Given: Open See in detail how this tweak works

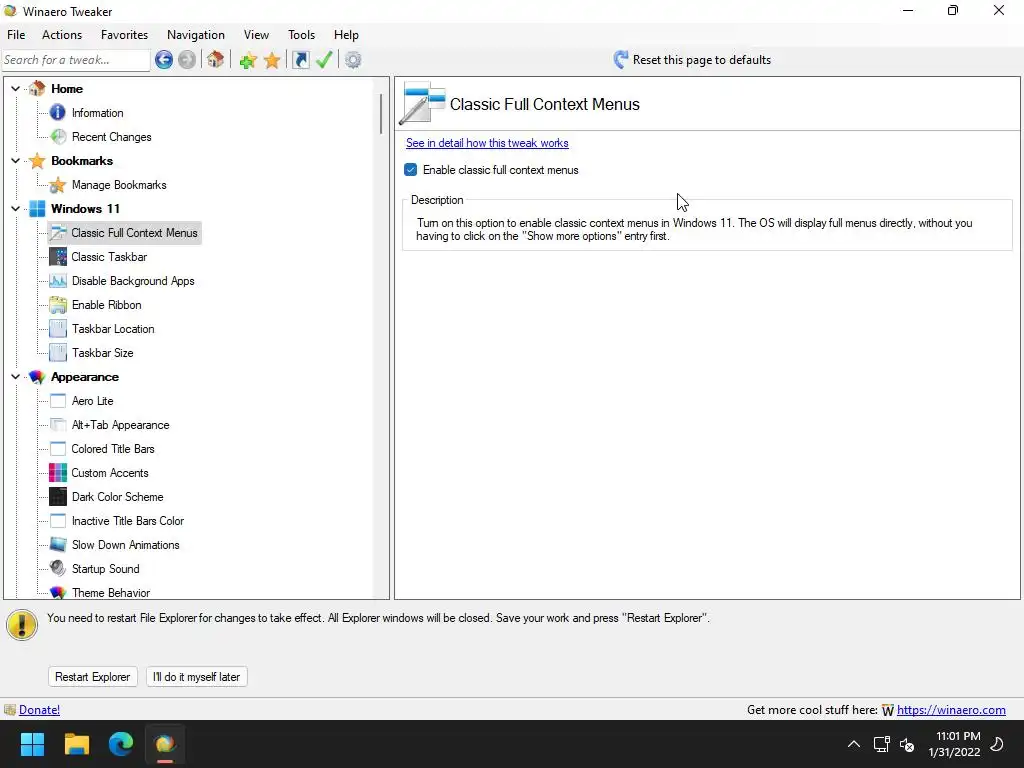Looking at the screenshot, I should pyautogui.click(x=487, y=143).
